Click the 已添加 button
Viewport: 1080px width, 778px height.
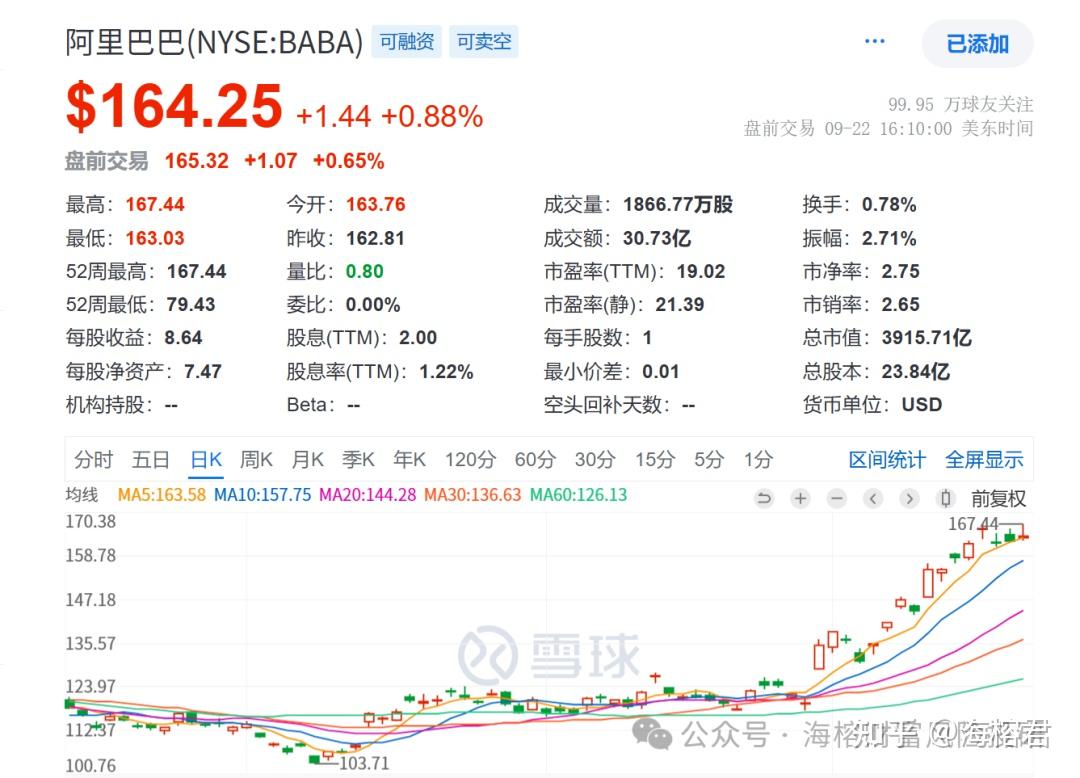click(x=977, y=44)
